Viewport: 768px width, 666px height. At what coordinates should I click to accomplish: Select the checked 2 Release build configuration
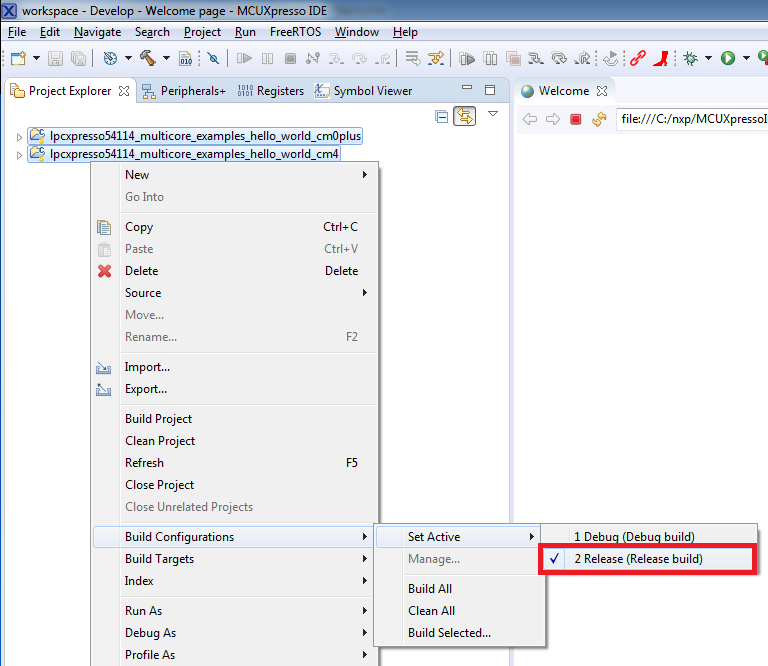[x=638, y=559]
